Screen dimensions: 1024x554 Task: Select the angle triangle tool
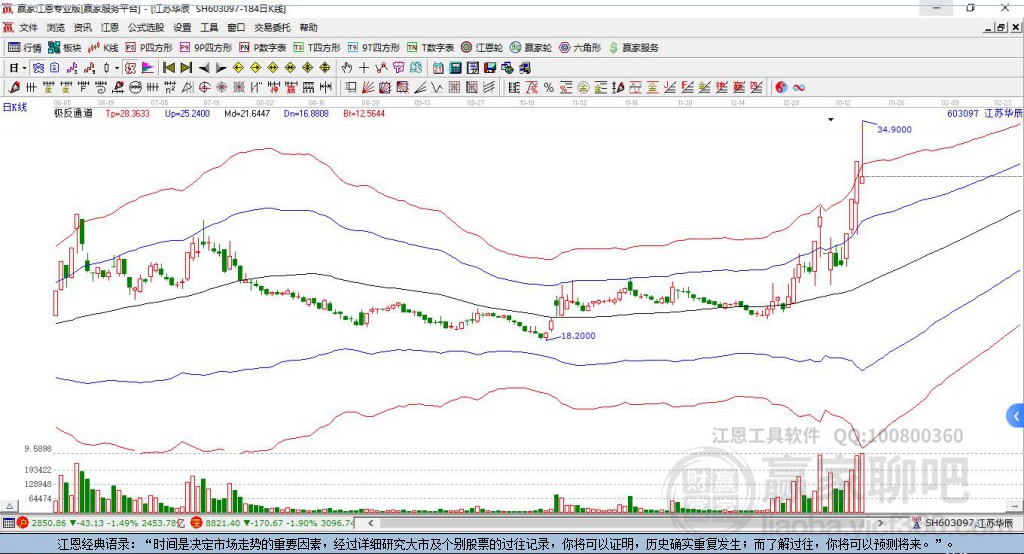point(187,87)
